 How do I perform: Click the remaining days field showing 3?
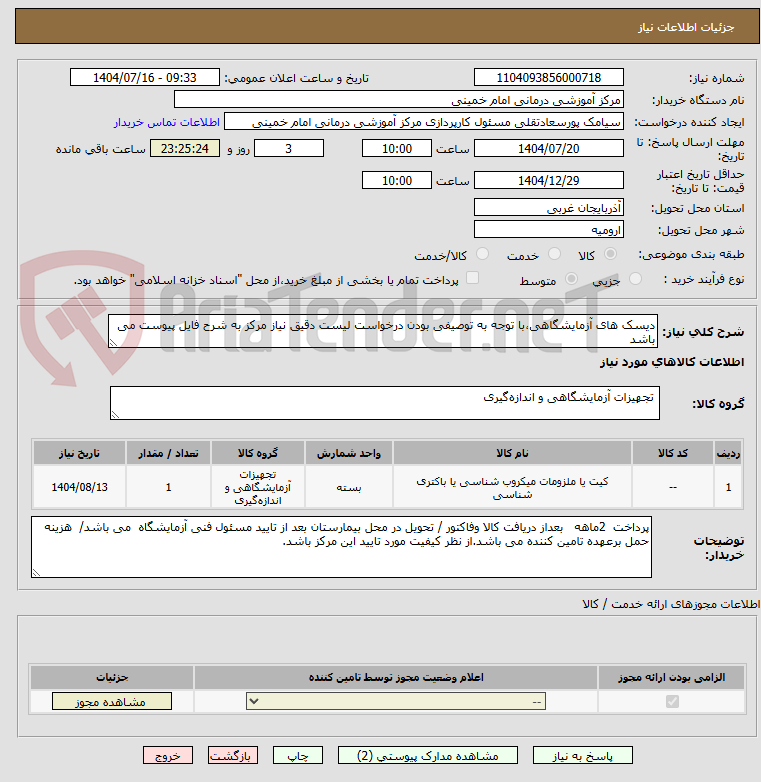[289, 149]
